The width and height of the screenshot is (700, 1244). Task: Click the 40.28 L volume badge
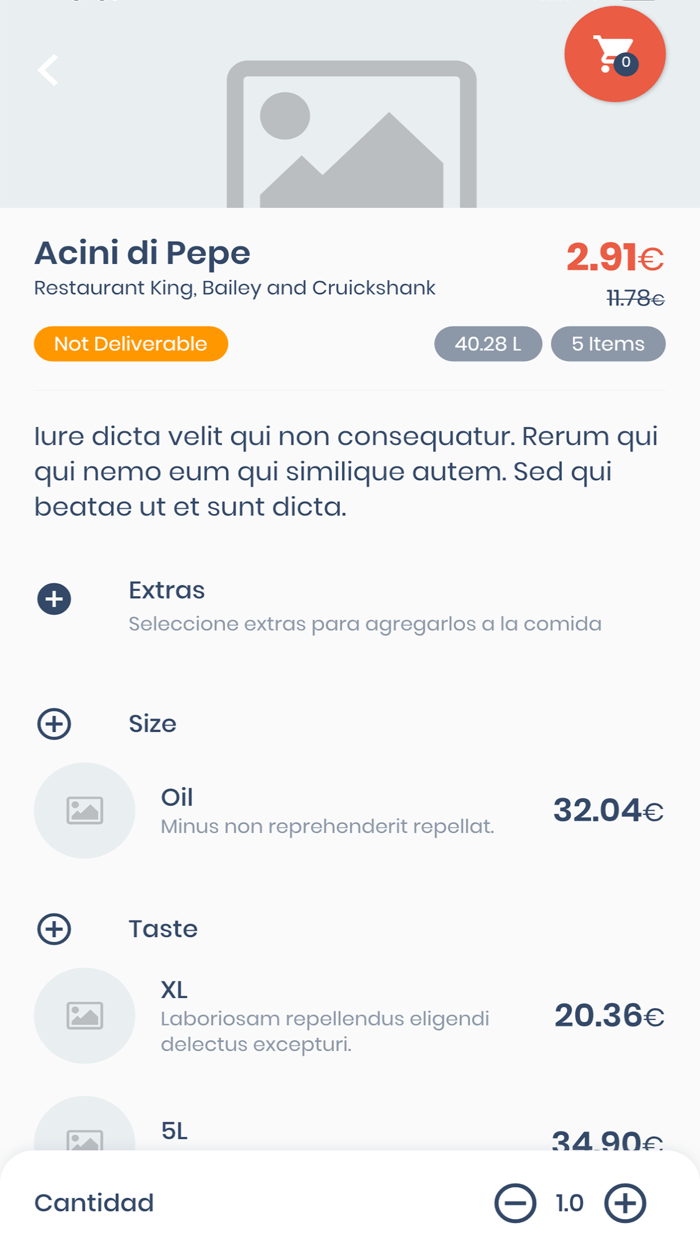488,343
